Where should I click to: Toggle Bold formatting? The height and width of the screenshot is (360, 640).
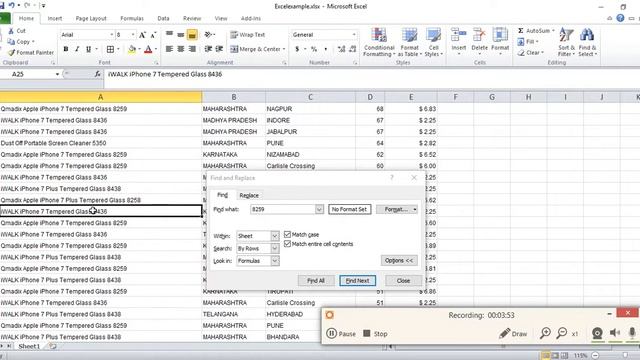tap(66, 49)
